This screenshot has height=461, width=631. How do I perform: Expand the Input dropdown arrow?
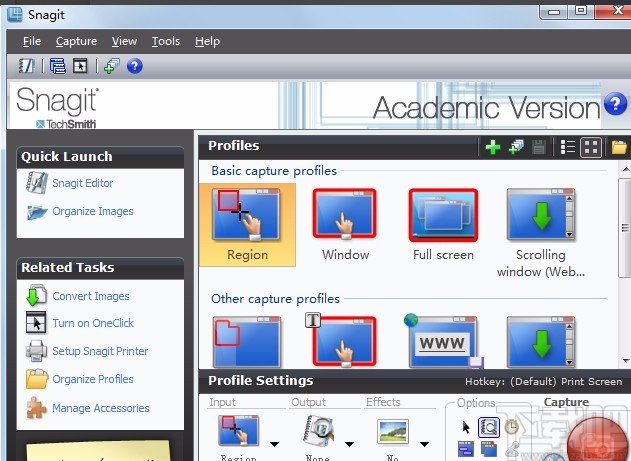point(274,444)
